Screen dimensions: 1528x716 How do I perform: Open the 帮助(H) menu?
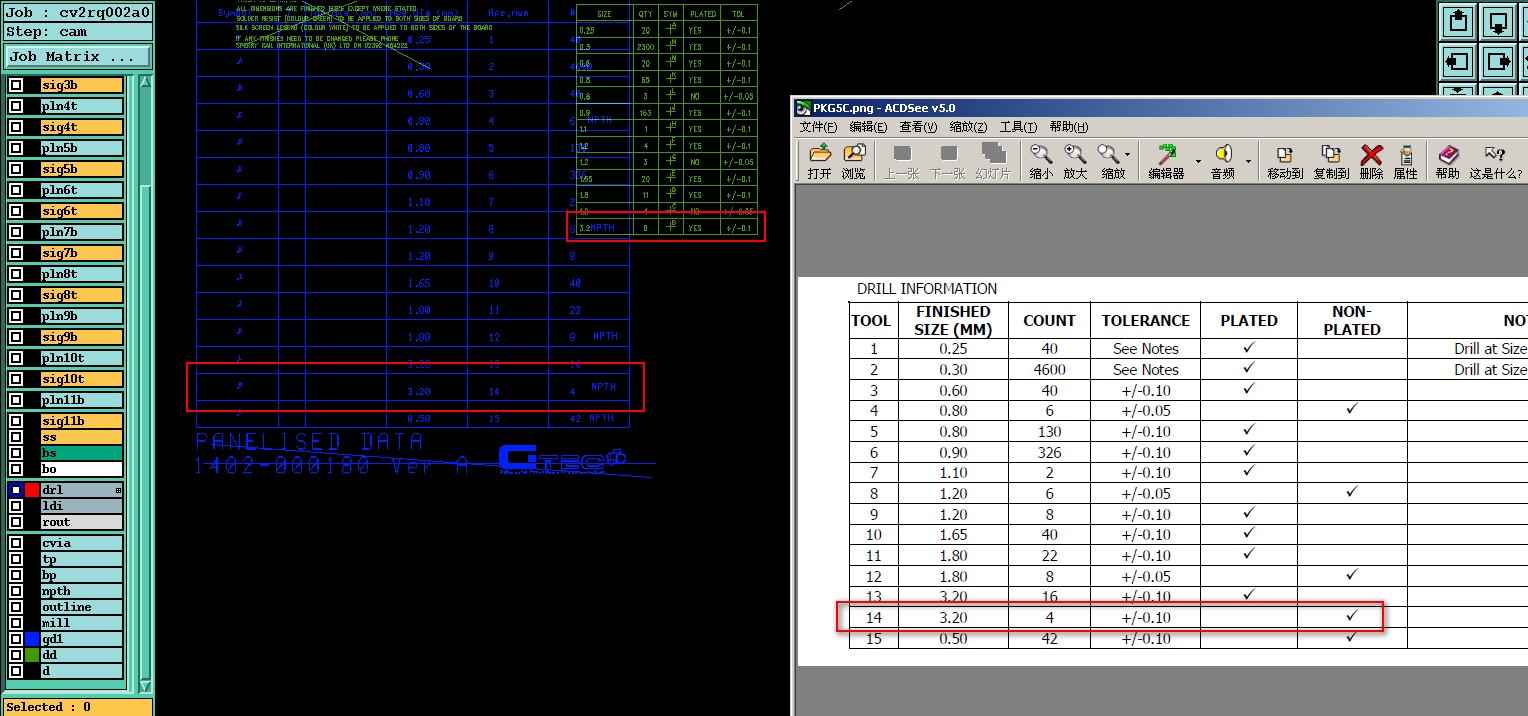click(1068, 127)
